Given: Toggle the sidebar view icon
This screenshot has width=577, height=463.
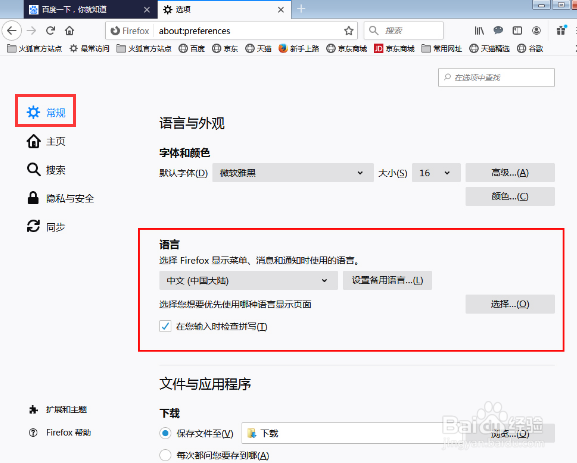Looking at the screenshot, I should (517, 31).
